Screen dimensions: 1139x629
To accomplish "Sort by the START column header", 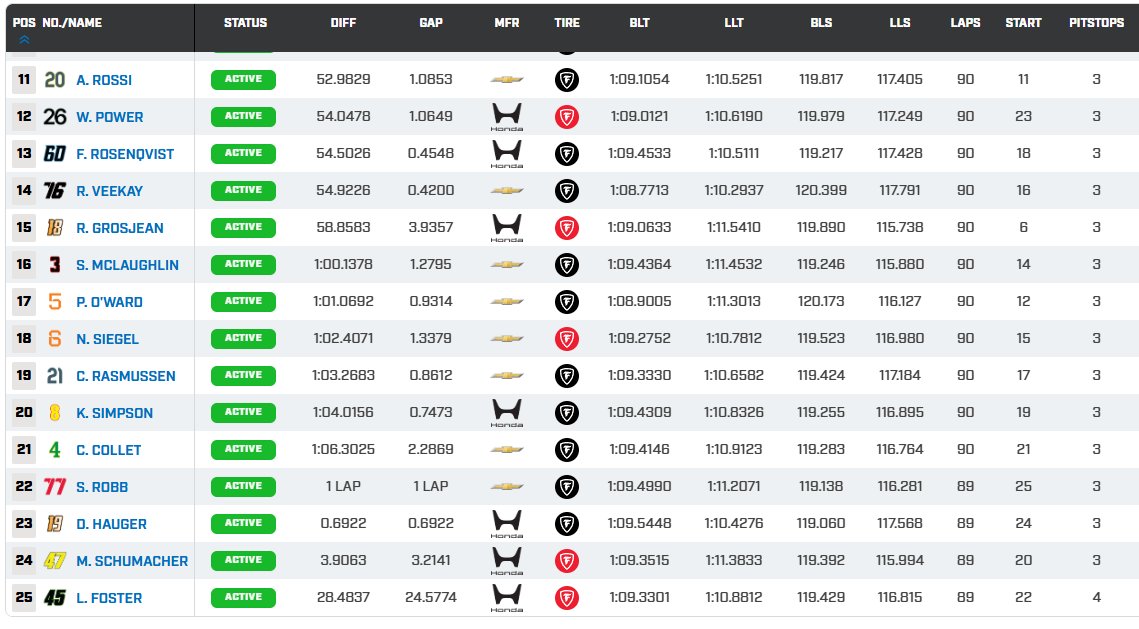I will (x=1023, y=23).
